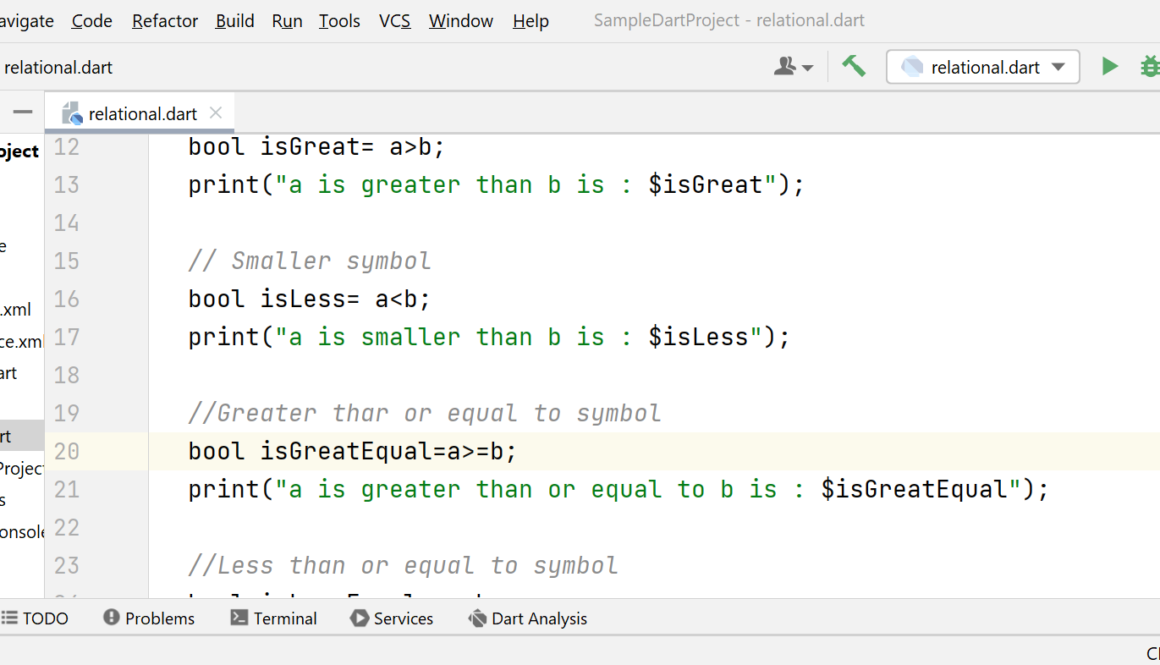
Task: Open the Dart Analysis tool window
Action: pyautogui.click(x=528, y=619)
